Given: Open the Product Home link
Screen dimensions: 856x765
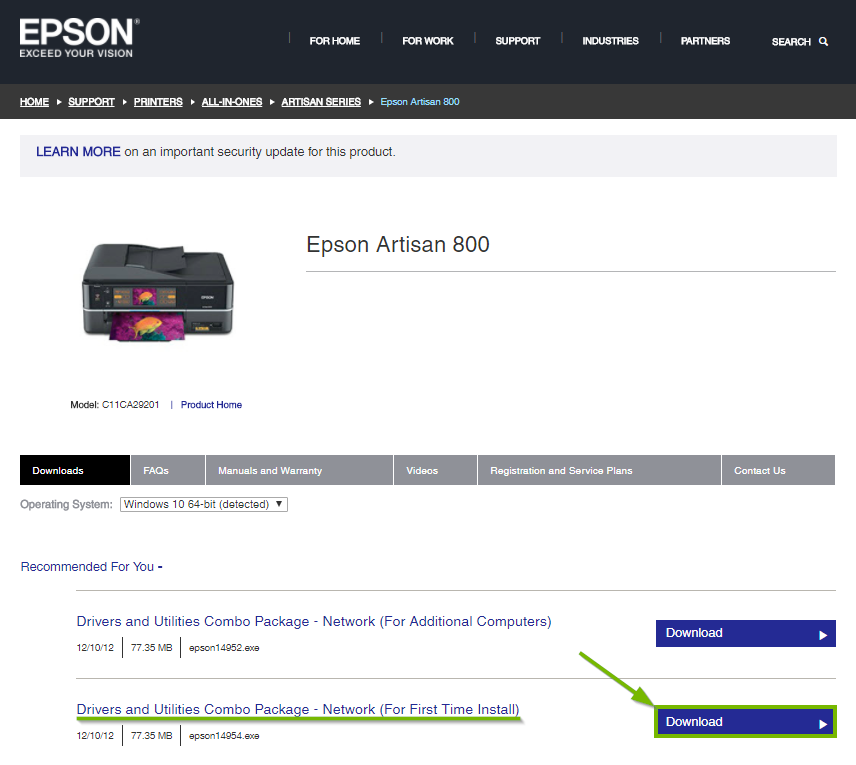Looking at the screenshot, I should coord(211,405).
